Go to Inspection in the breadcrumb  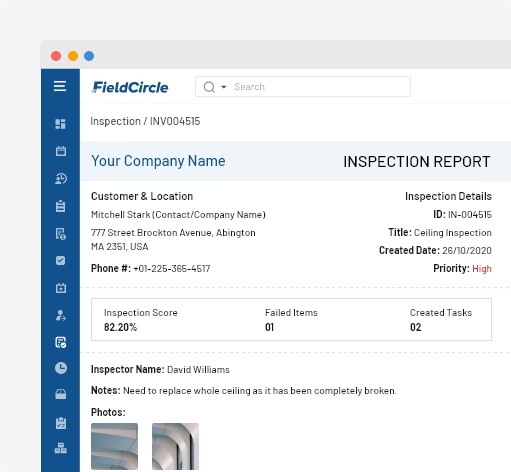[115, 121]
